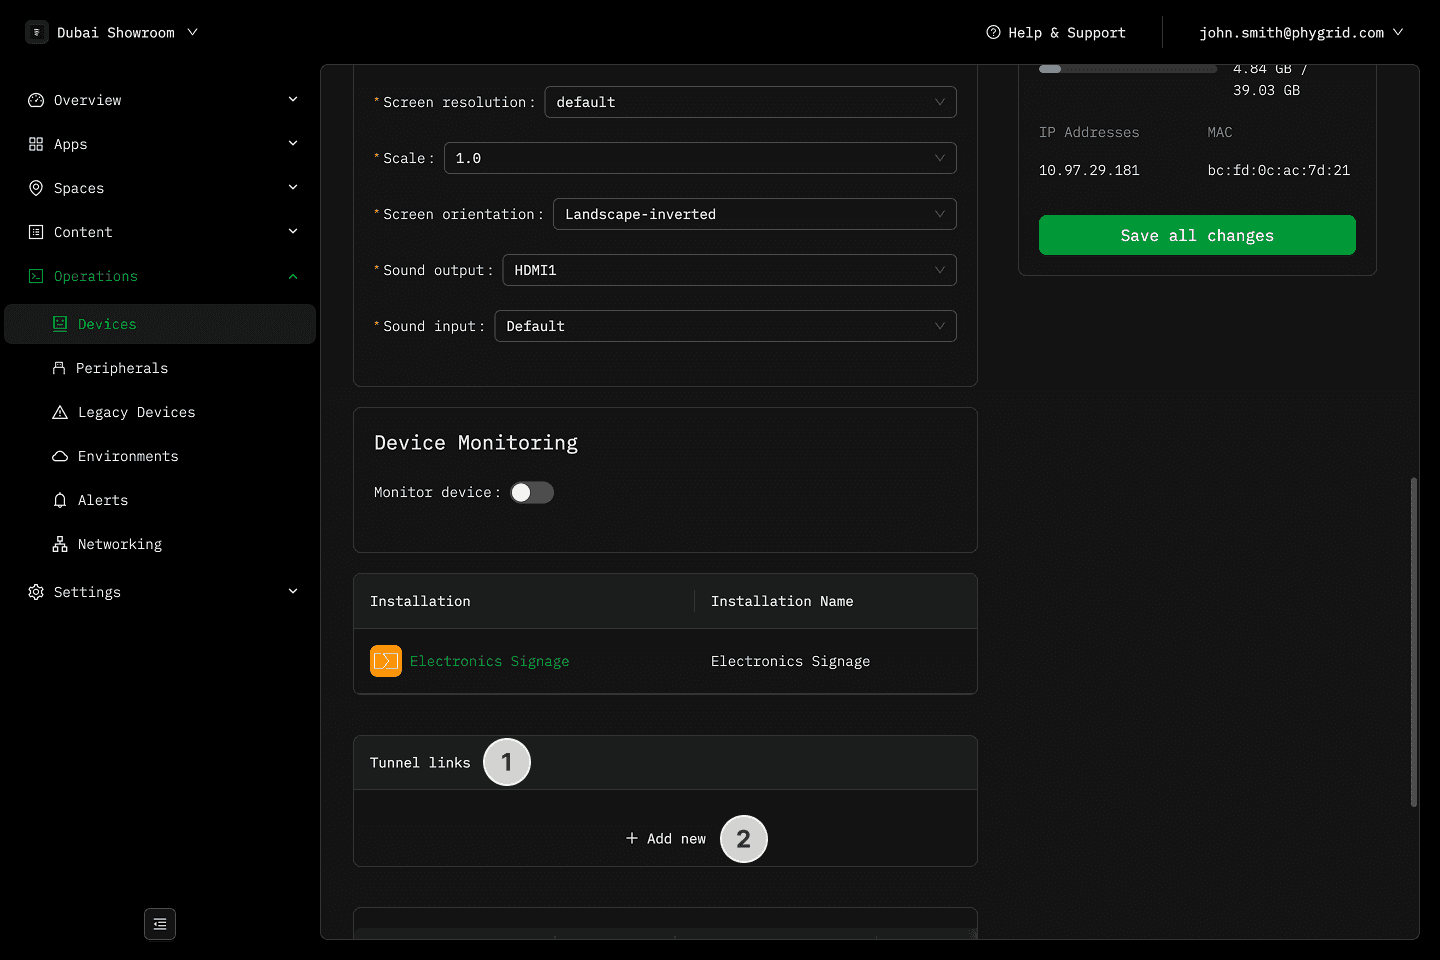Click the Installation column header
Image resolution: width=1440 pixels, height=960 pixels.
point(524,601)
